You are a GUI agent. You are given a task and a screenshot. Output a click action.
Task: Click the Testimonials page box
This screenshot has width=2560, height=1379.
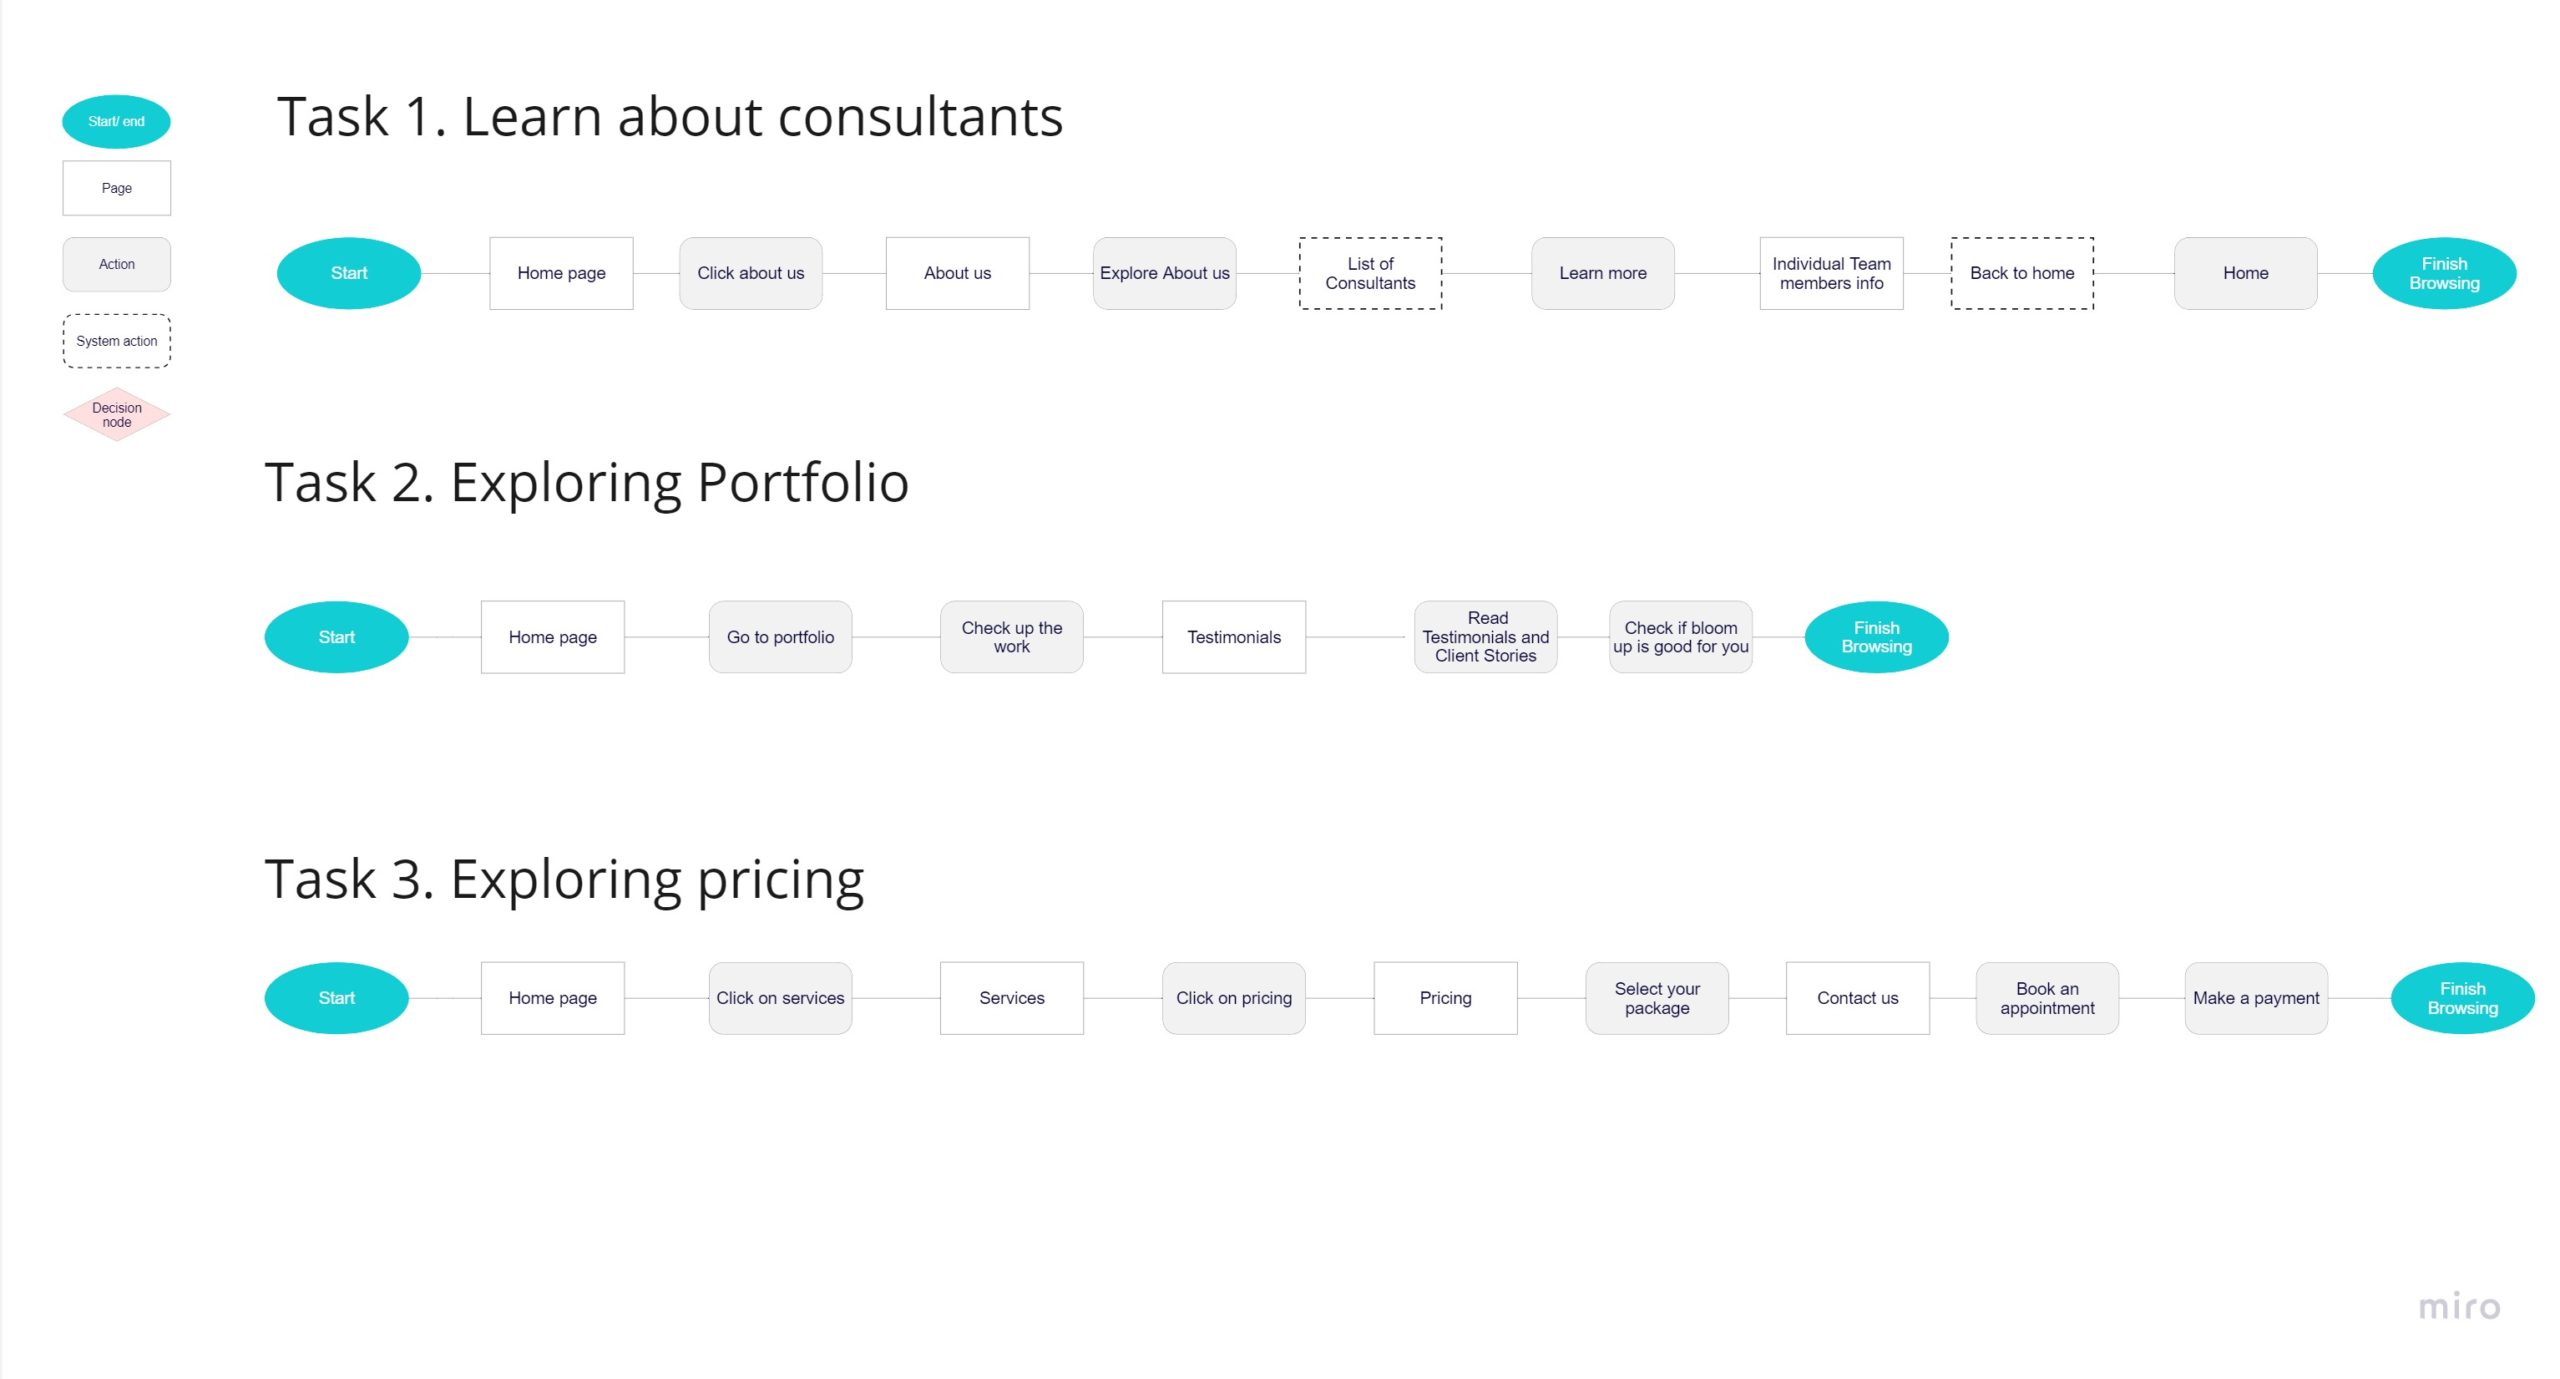[1233, 637]
